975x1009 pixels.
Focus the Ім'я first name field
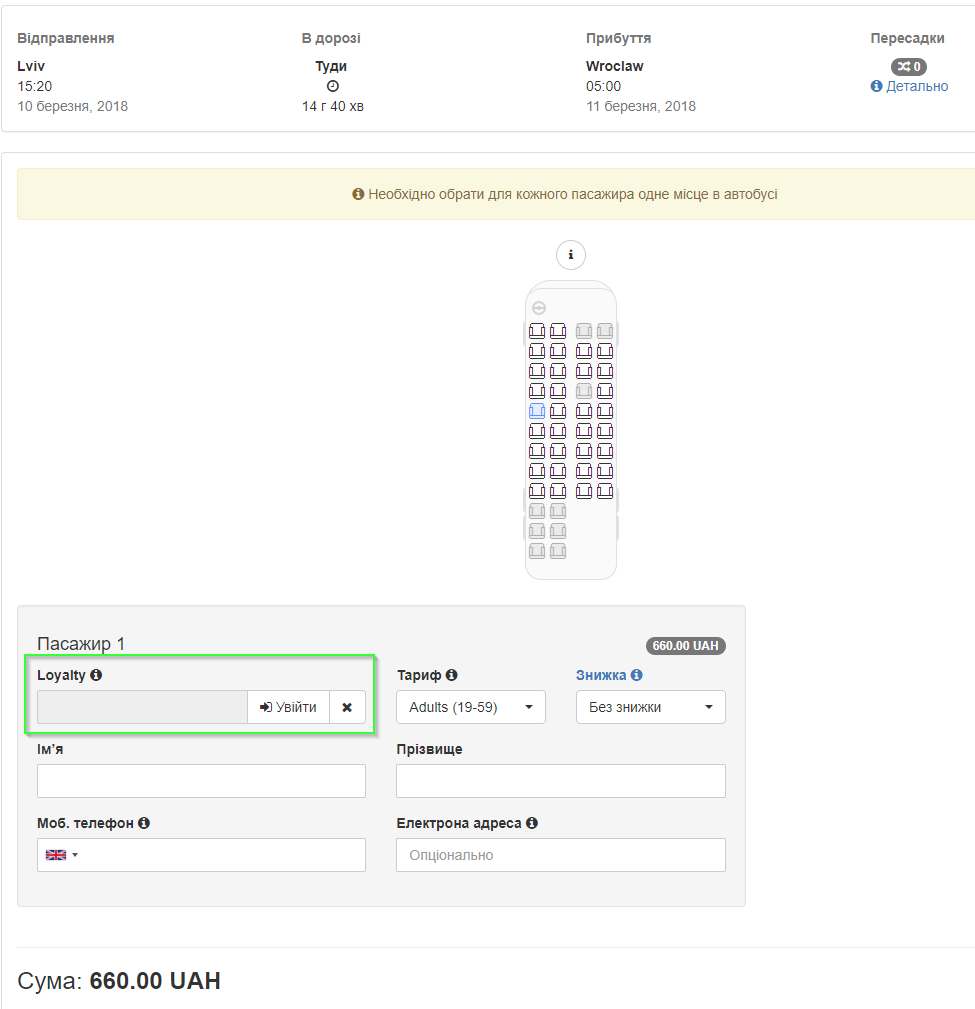[201, 781]
